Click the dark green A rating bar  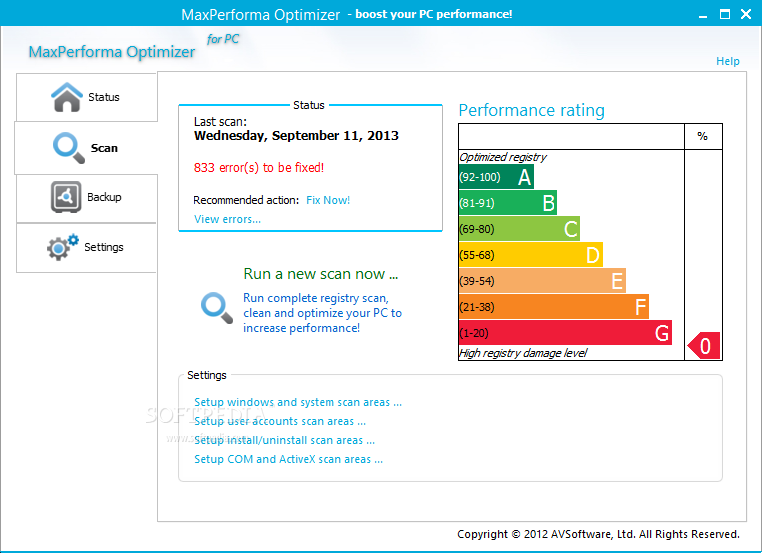496,177
